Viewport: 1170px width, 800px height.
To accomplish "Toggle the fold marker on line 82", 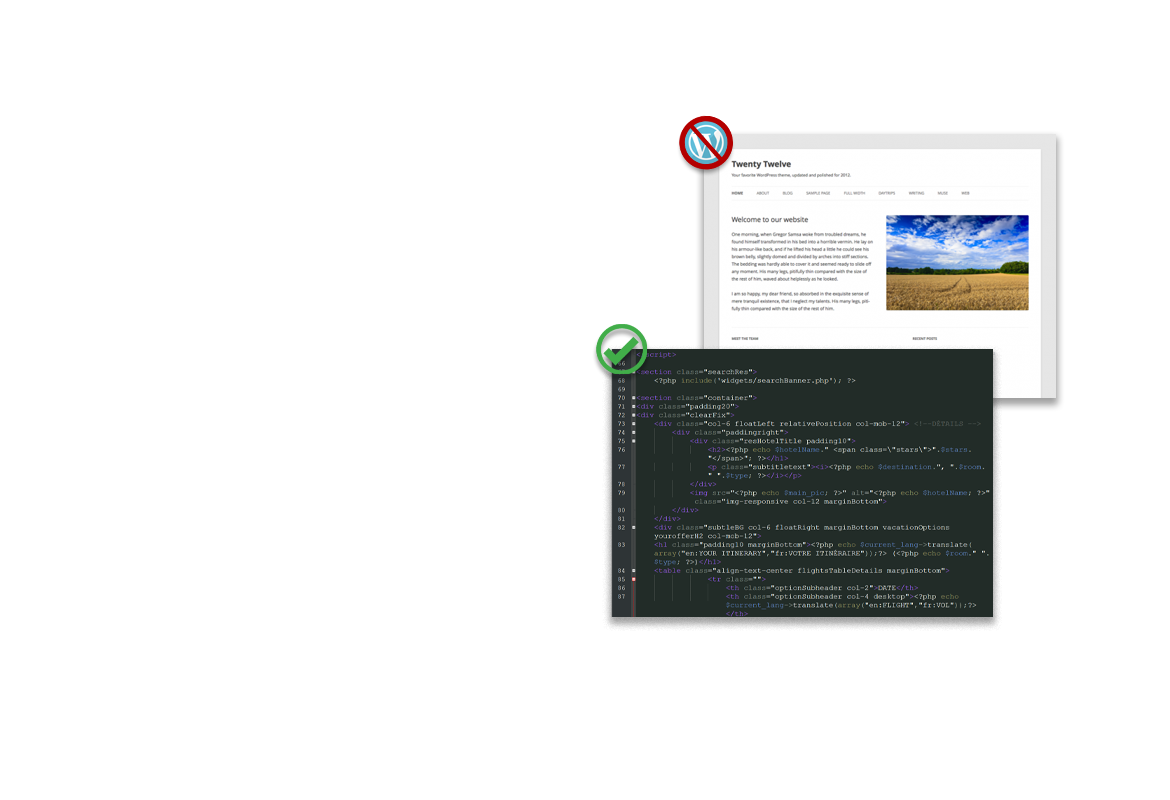I will [x=634, y=527].
